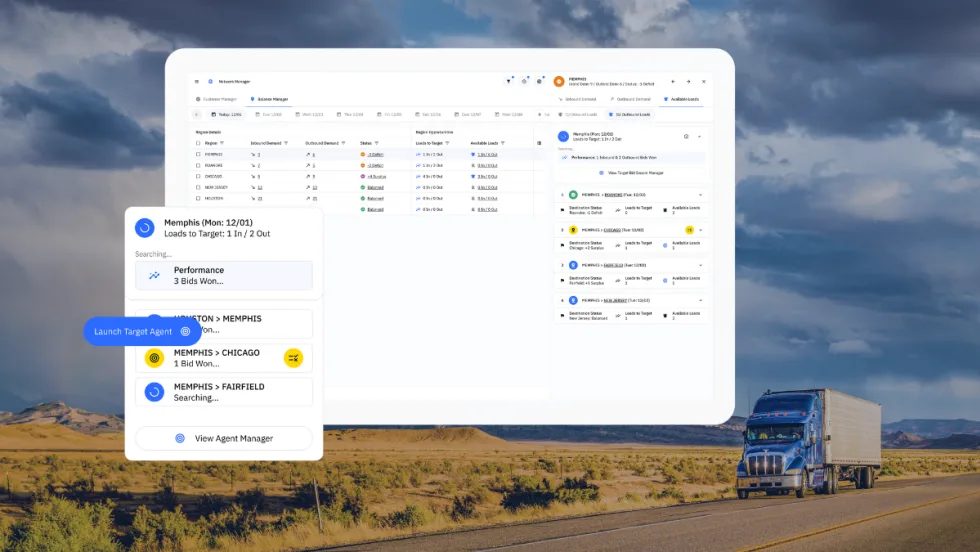The image size is (980, 552).
Task: Check the Houston row checkbox
Action: click(198, 198)
